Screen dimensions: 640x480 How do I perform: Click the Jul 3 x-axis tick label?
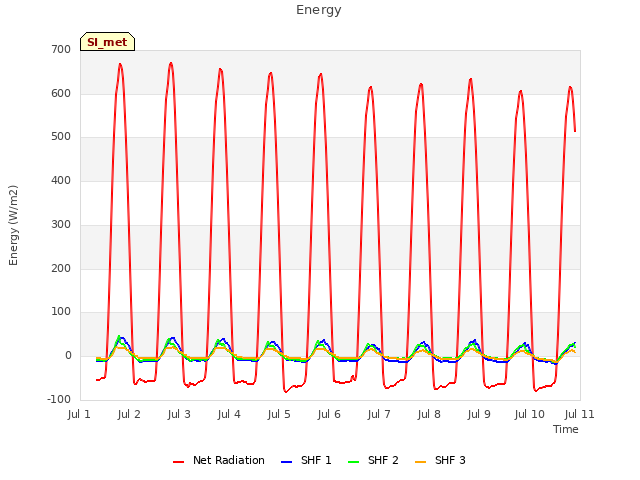click(x=179, y=414)
